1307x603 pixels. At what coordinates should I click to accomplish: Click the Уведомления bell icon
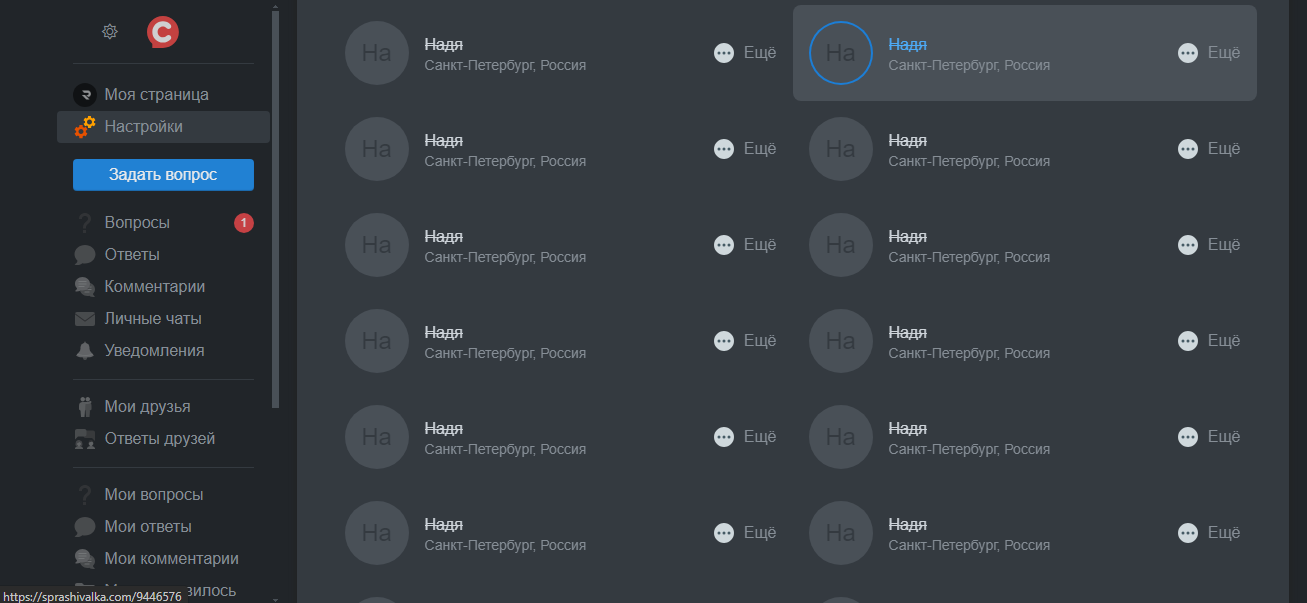click(x=85, y=350)
